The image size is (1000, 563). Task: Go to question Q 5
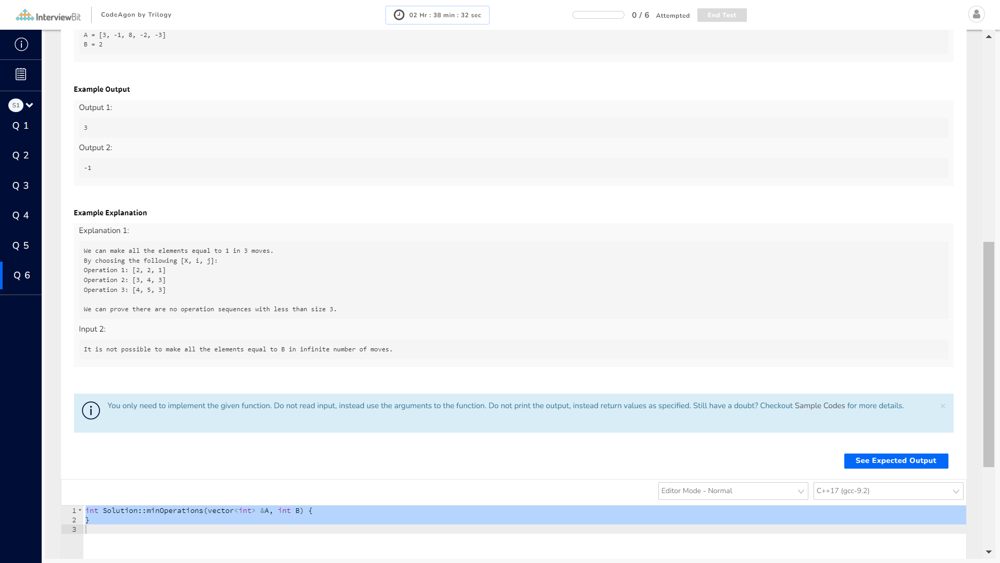coord(20,245)
